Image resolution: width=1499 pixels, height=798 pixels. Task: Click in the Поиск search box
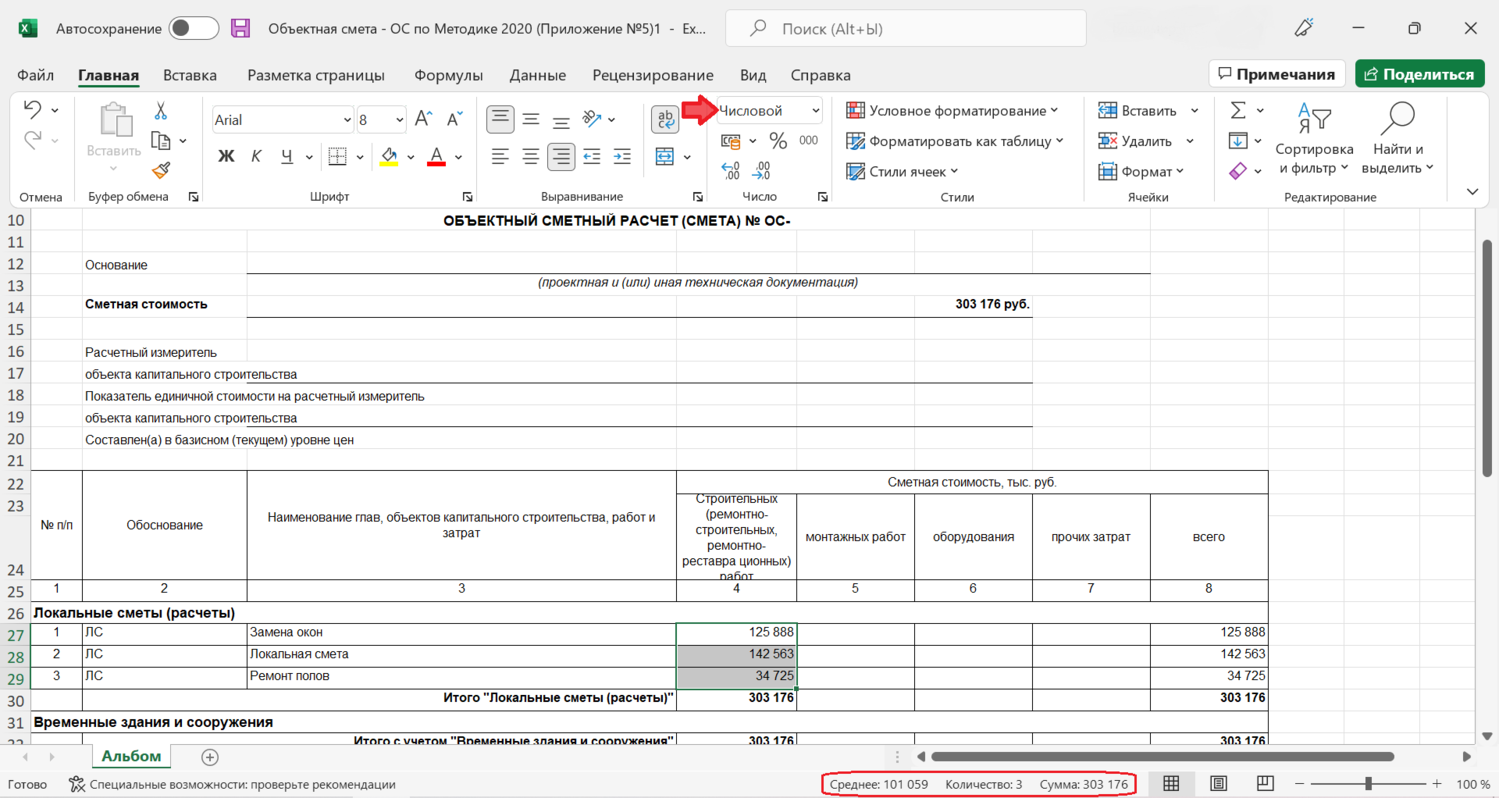point(905,29)
